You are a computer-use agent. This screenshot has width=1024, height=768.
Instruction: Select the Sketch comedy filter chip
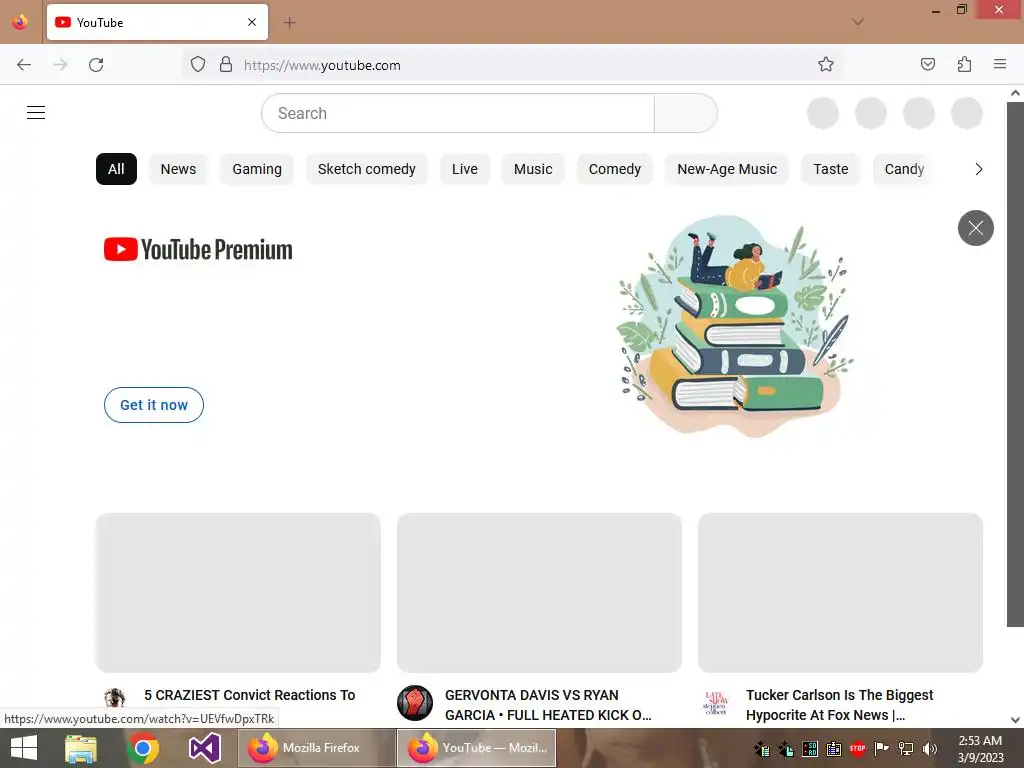(x=366, y=169)
